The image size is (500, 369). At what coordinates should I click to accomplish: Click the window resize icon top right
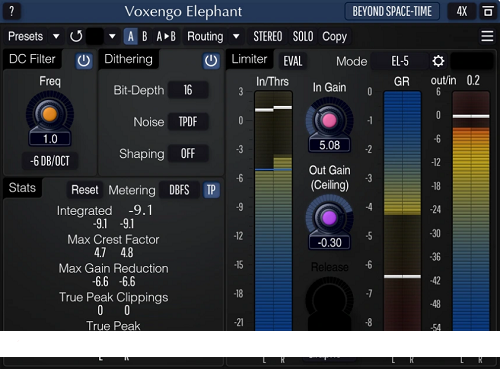pyautogui.click(x=488, y=12)
